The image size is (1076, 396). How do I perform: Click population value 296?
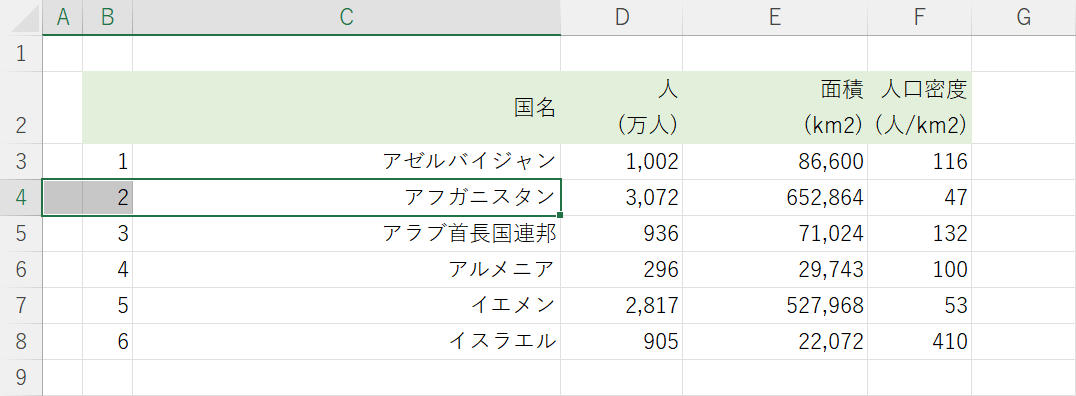point(622,269)
